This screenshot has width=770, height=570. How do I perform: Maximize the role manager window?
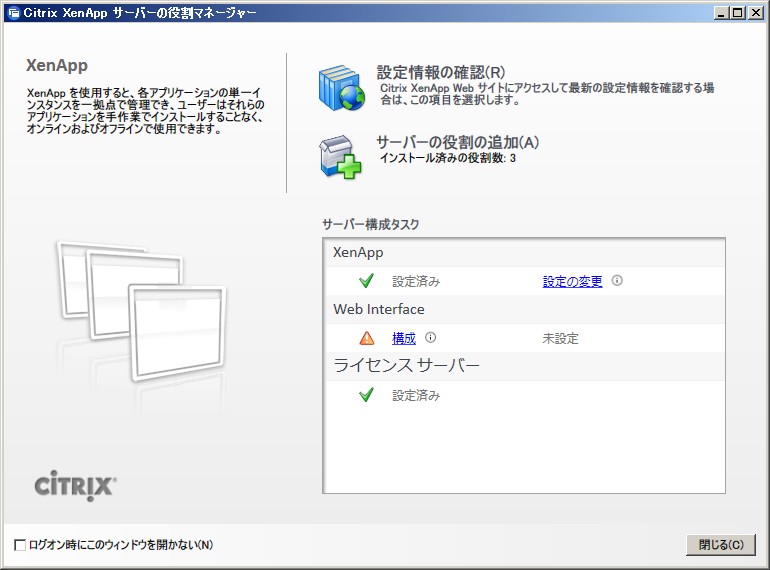click(x=738, y=12)
